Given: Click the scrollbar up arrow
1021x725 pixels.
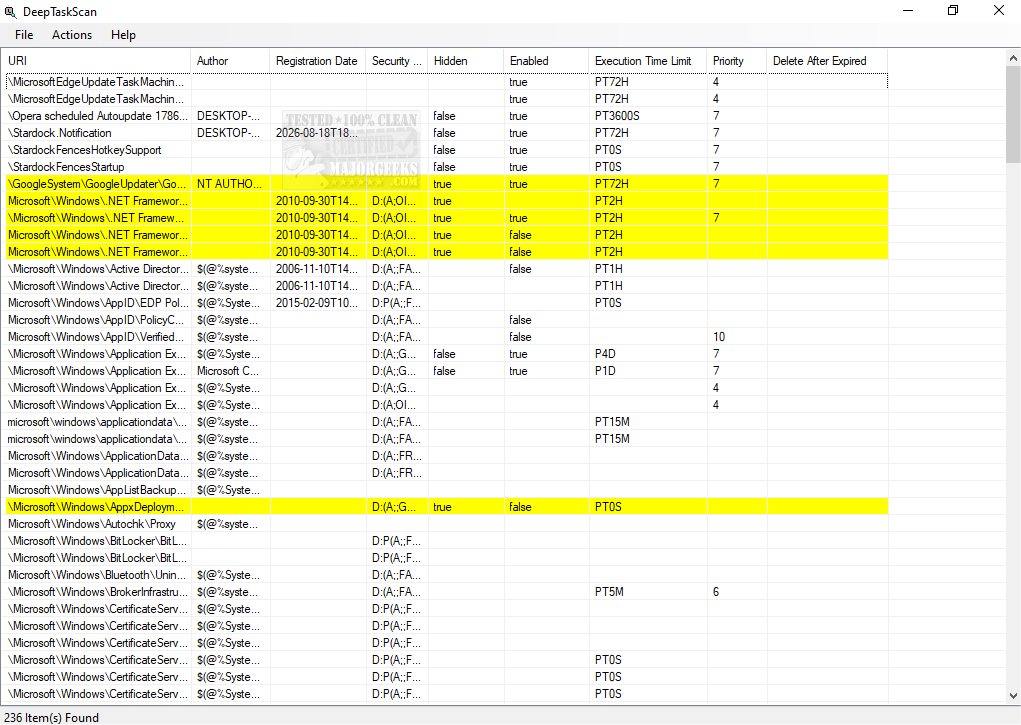Looking at the screenshot, I should pos(1013,58).
